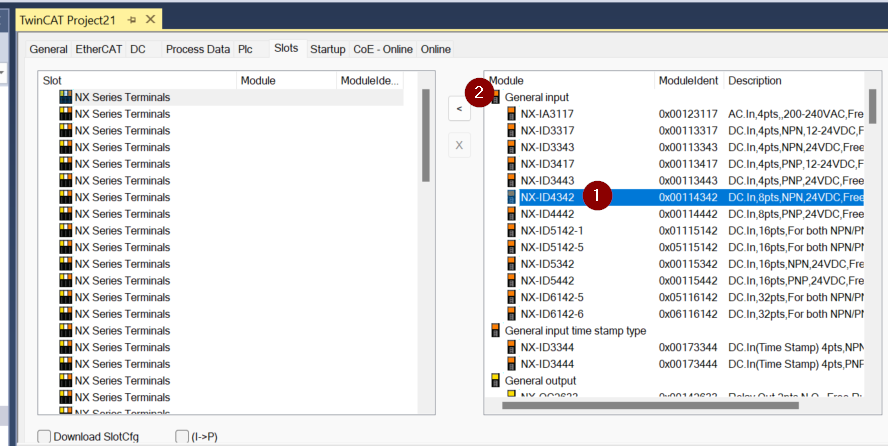
Task: Select the Slots tab
Action: coord(287,48)
